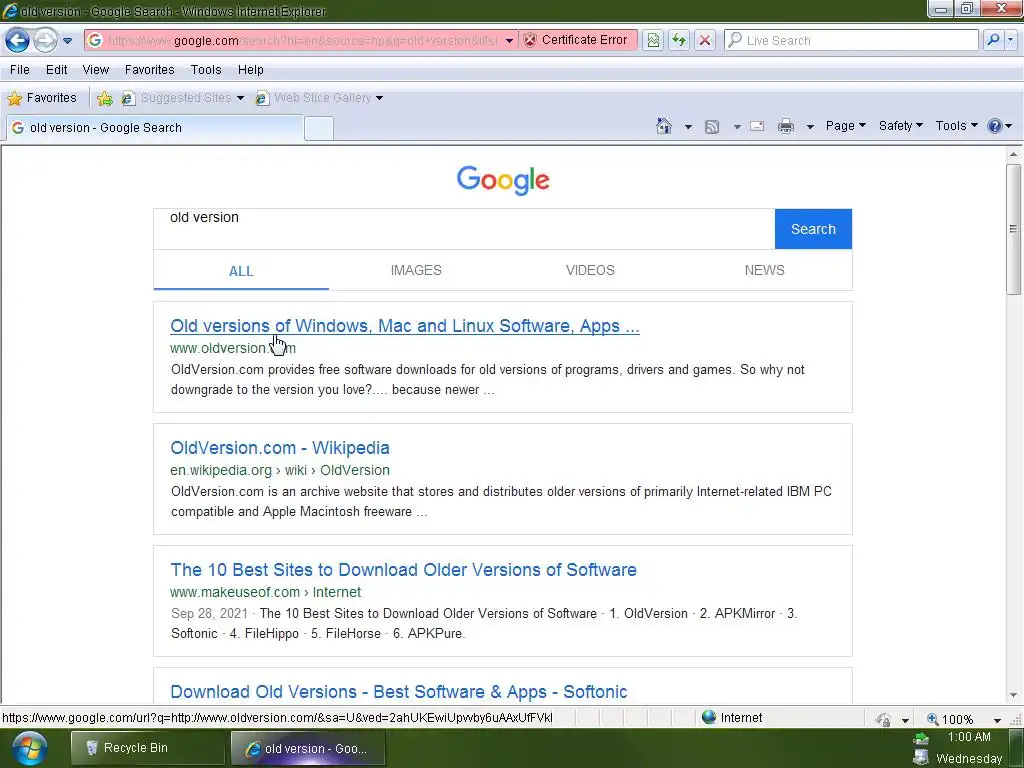Toggle the Compatibility View icon
The width and height of the screenshot is (1024, 768).
tap(653, 40)
